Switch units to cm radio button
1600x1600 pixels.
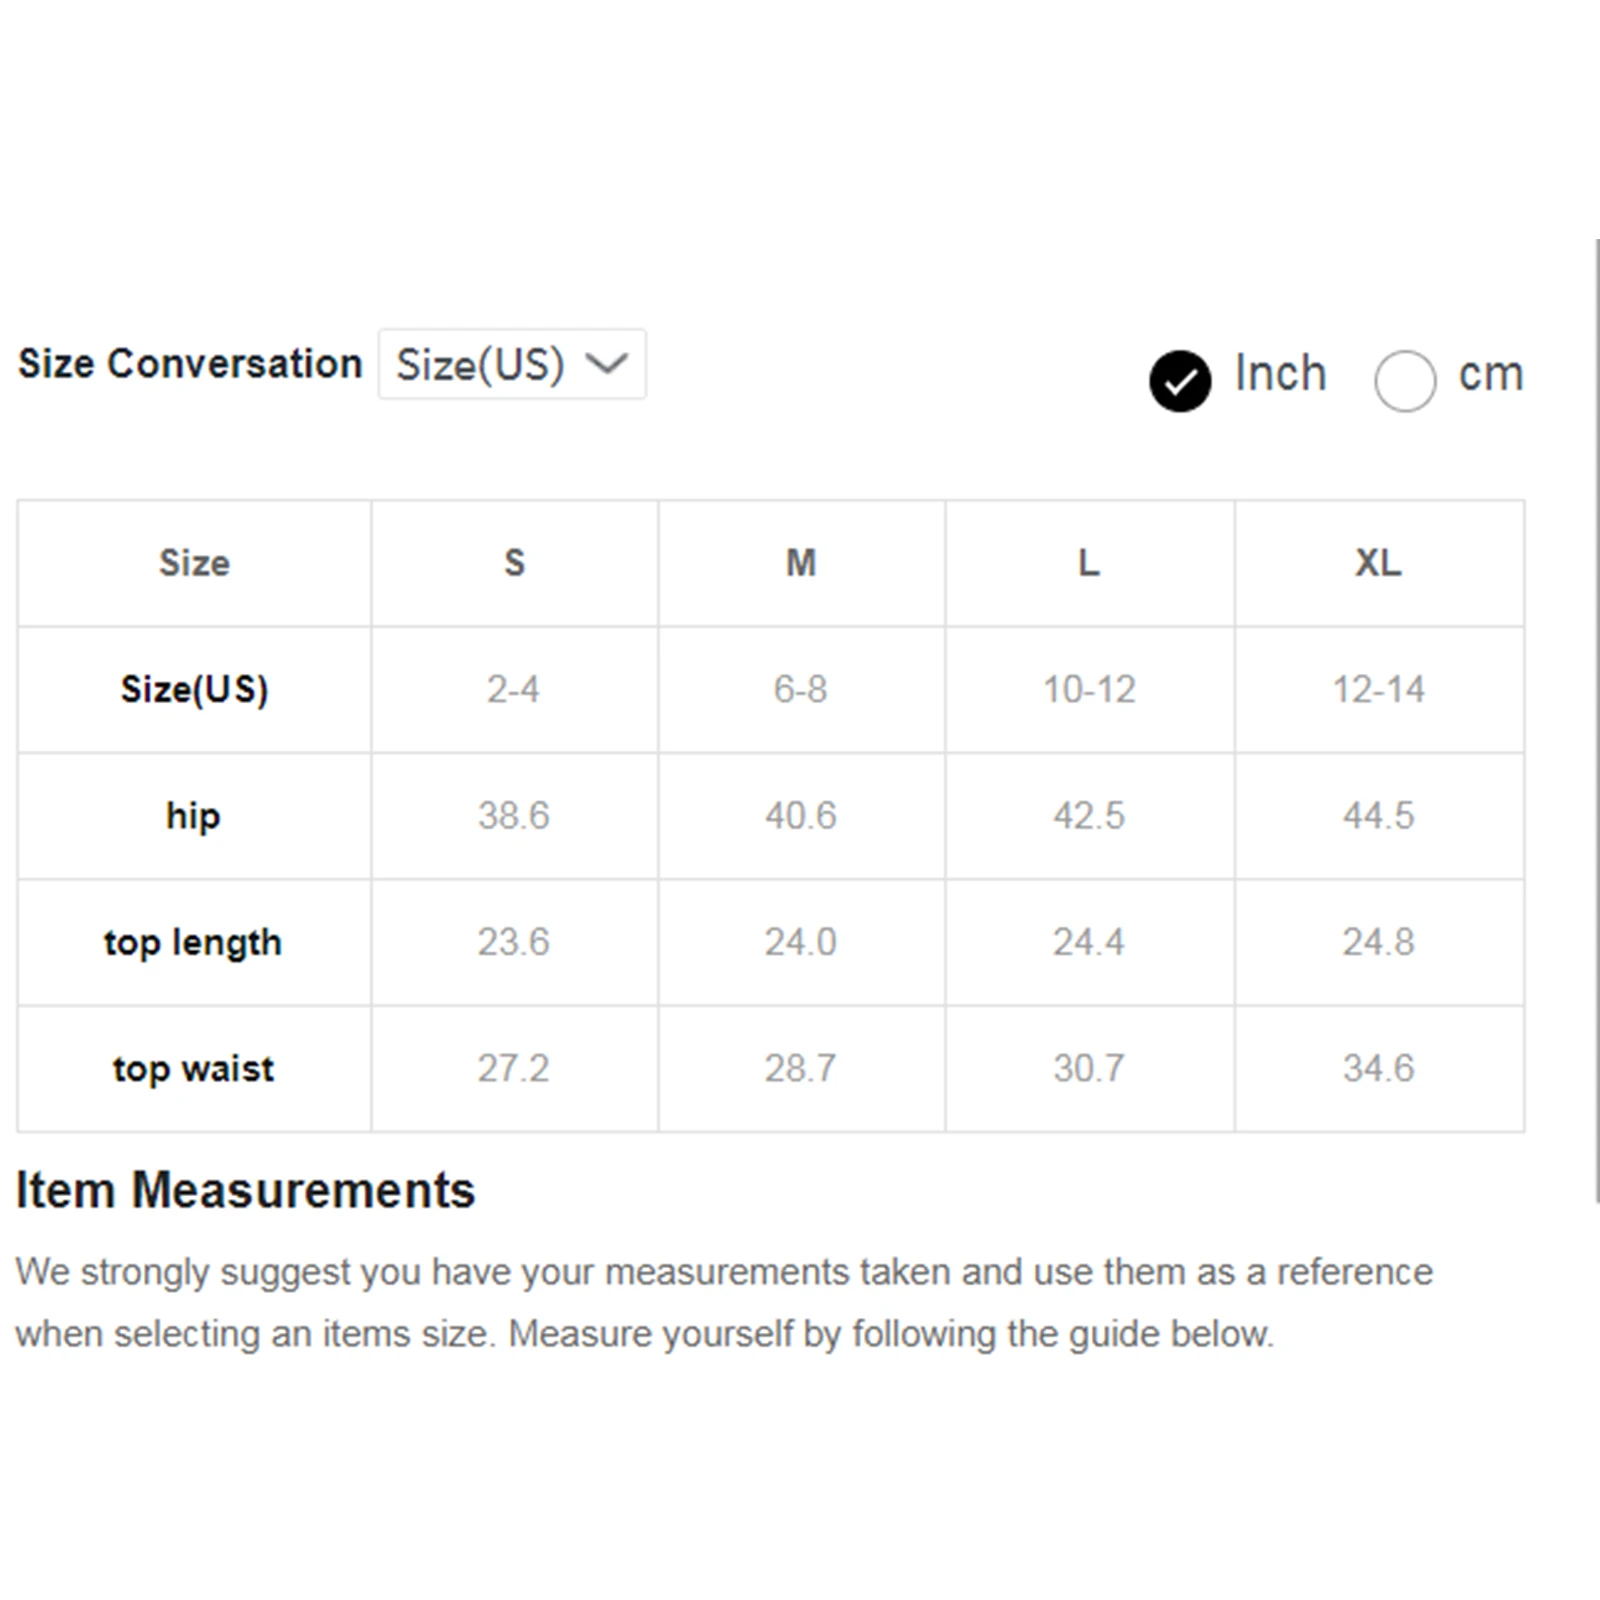coord(1405,380)
